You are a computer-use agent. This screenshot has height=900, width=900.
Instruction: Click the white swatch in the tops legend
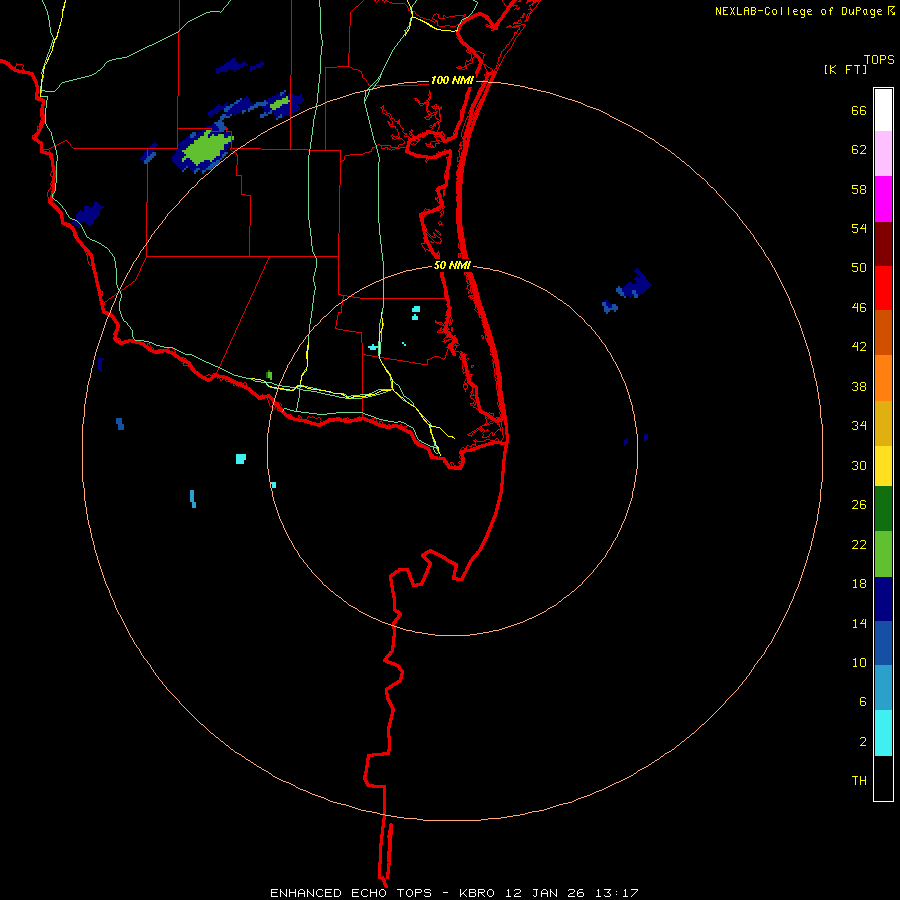[883, 110]
